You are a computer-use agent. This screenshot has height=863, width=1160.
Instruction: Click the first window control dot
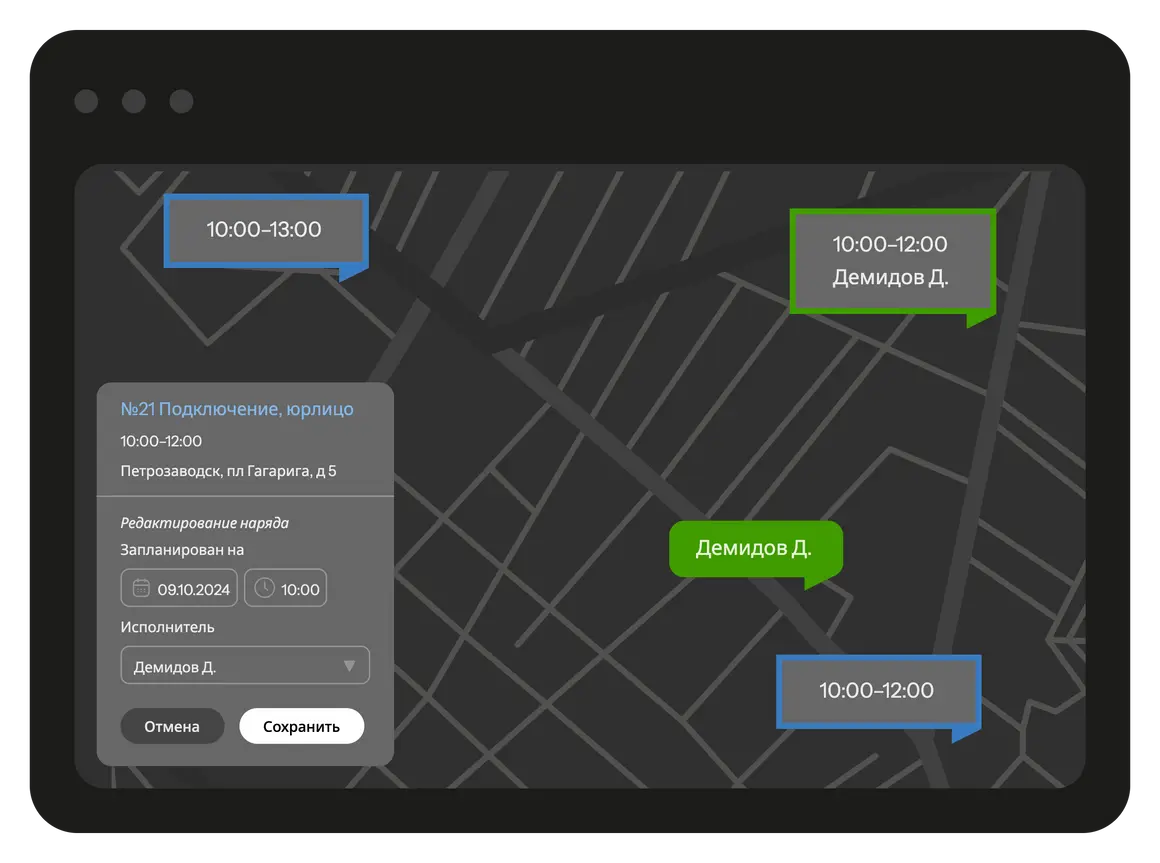point(86,101)
